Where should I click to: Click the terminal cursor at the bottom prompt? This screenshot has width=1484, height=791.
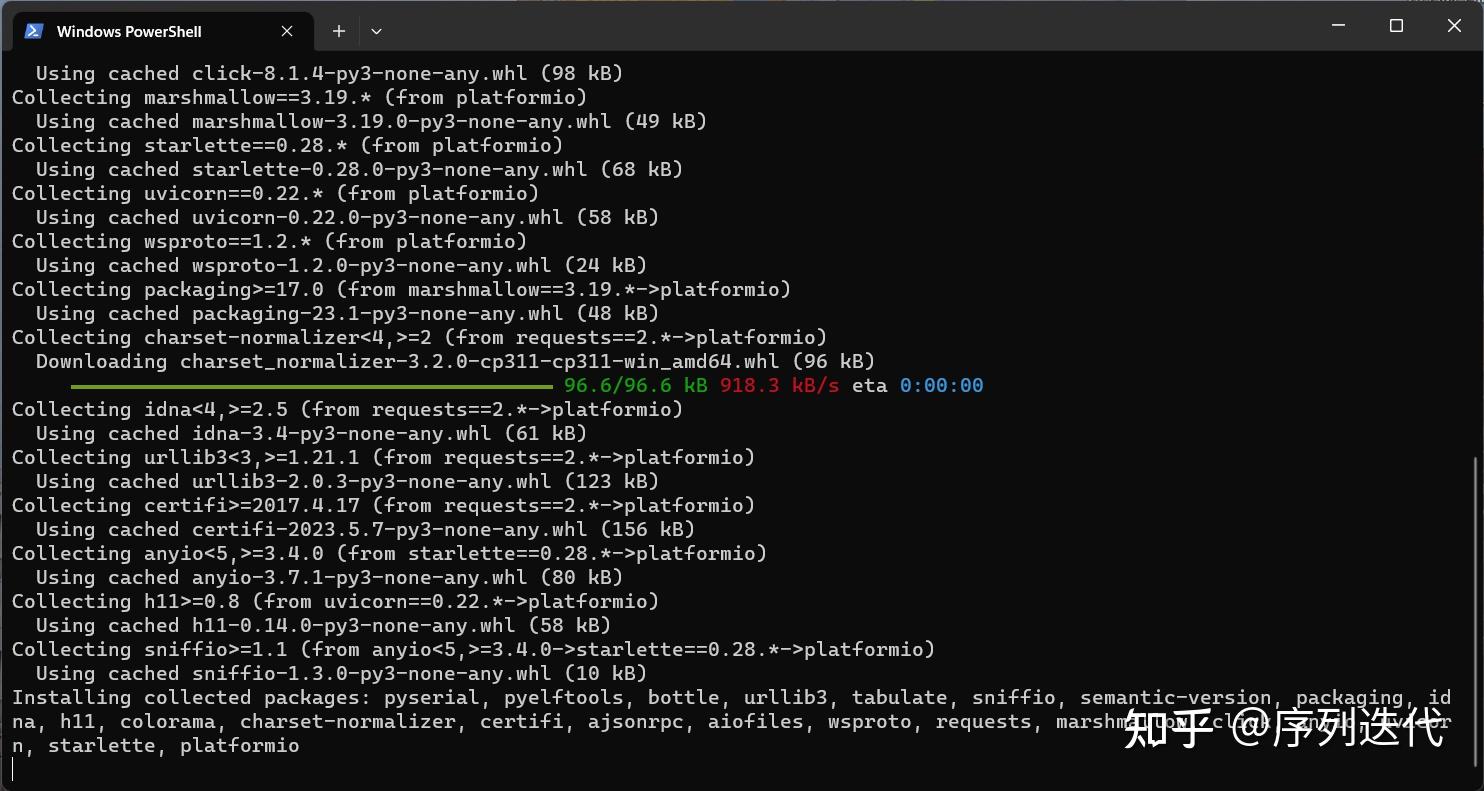point(14,769)
